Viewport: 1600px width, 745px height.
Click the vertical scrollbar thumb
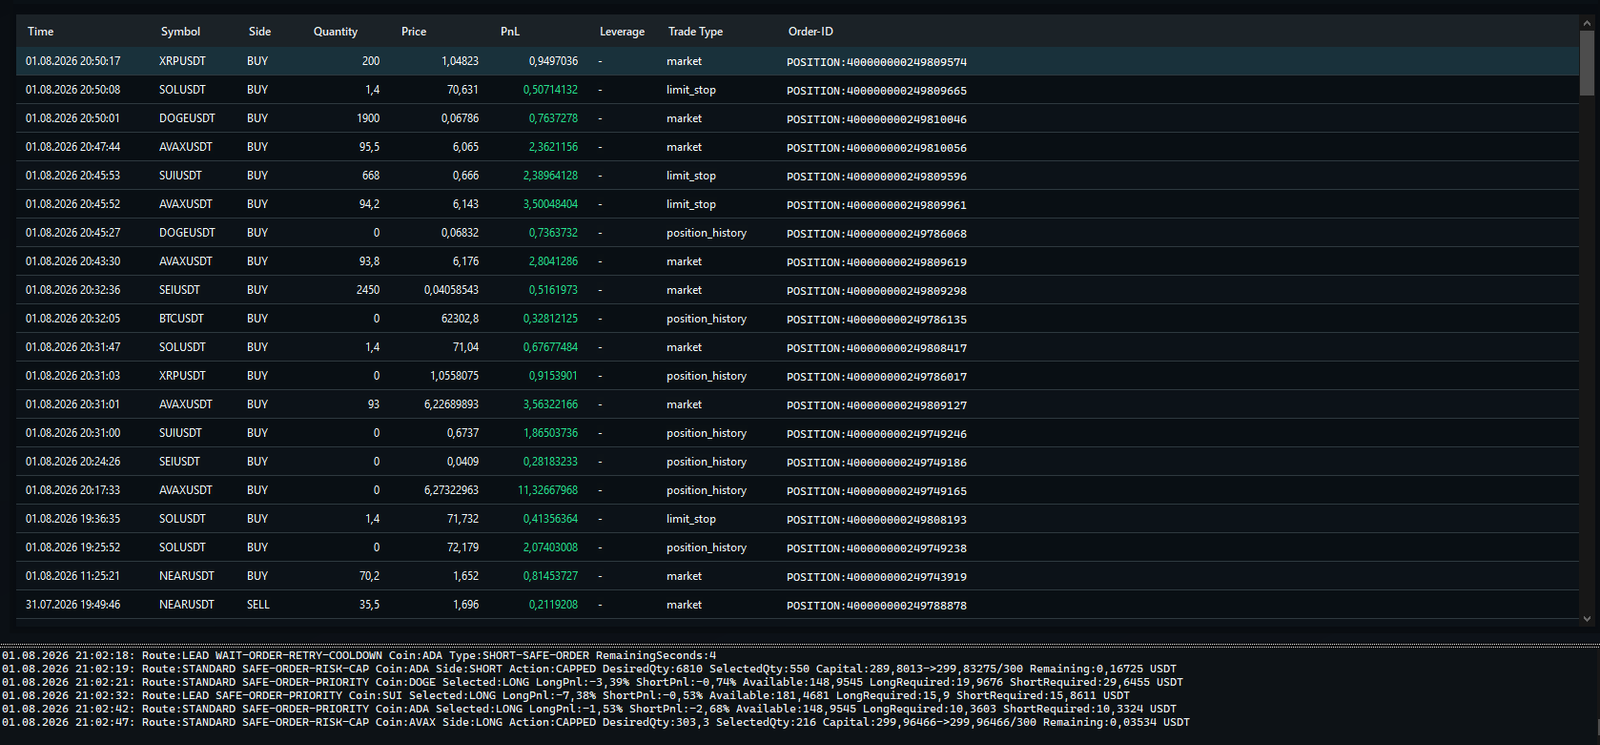(x=1587, y=63)
